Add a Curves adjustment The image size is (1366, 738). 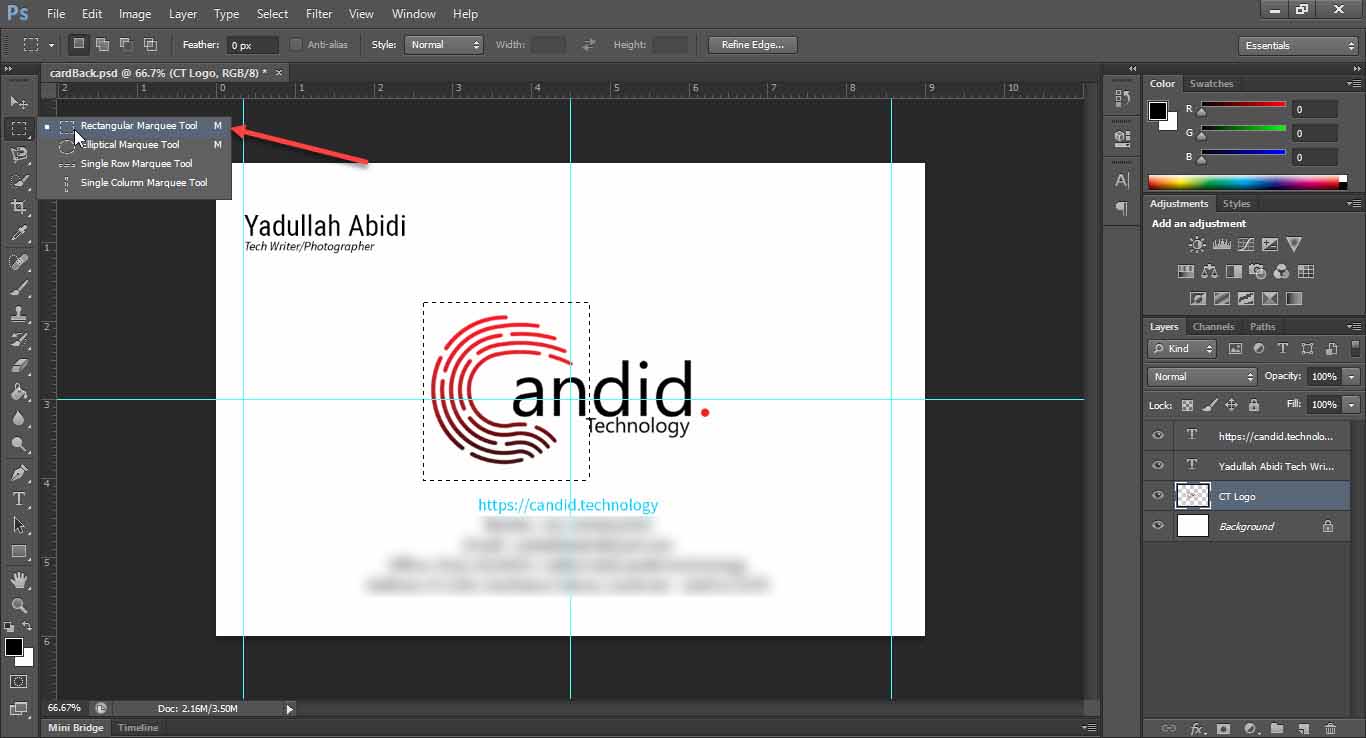coord(1245,244)
